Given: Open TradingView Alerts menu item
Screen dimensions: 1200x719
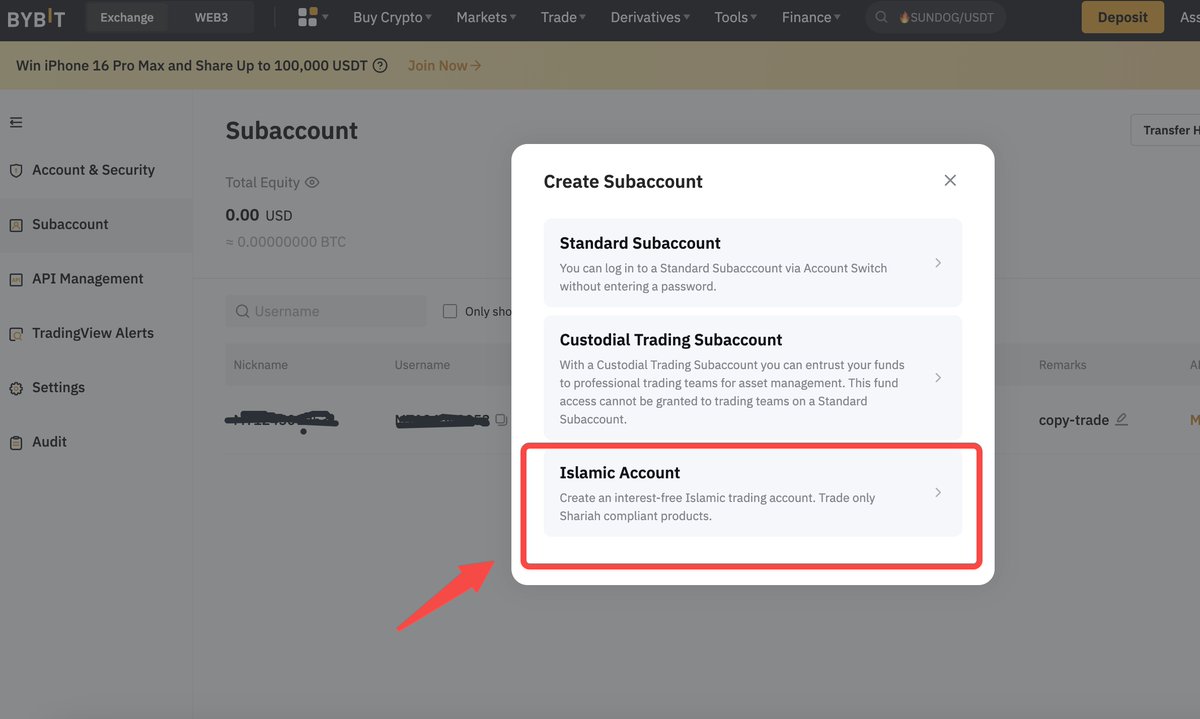Looking at the screenshot, I should 93,333.
